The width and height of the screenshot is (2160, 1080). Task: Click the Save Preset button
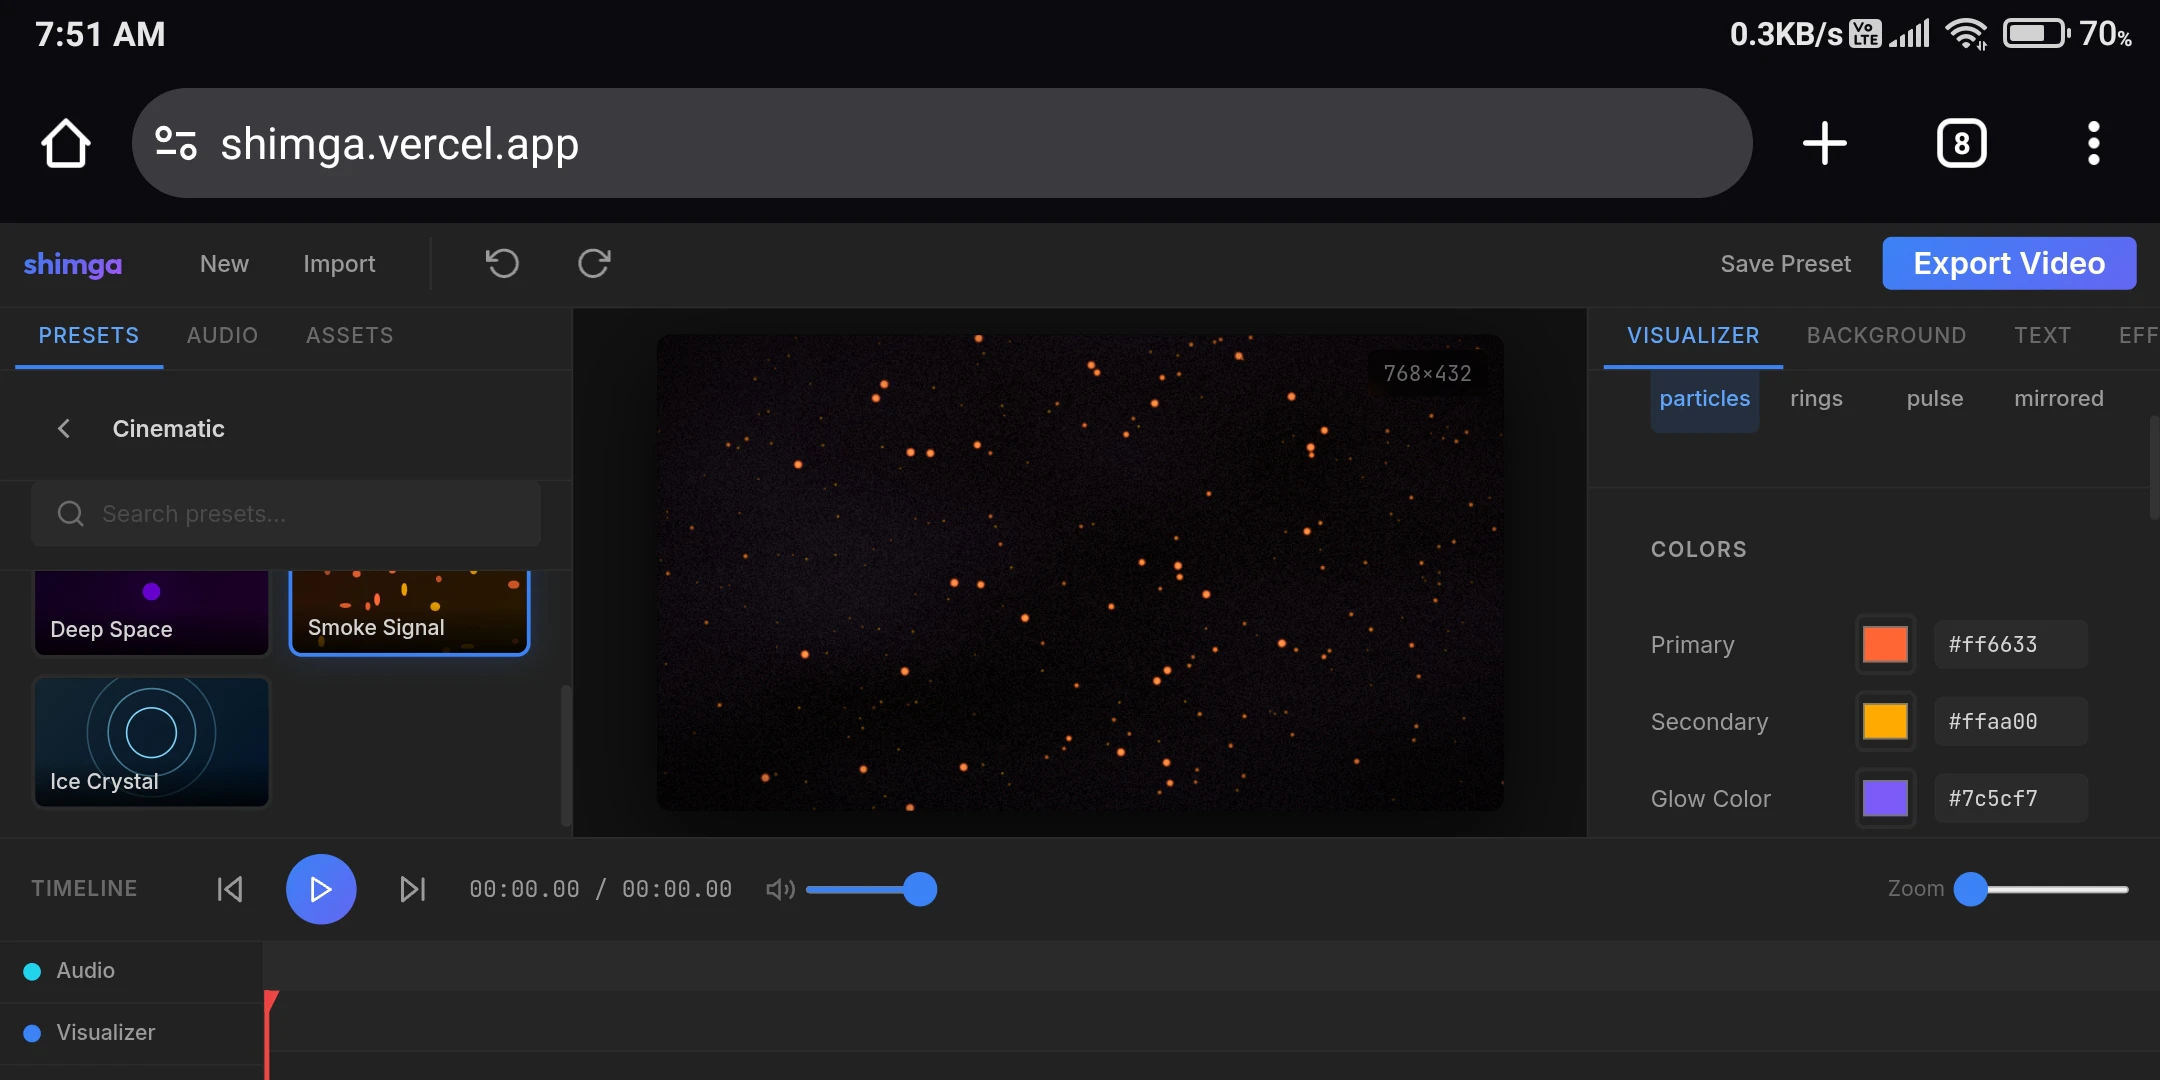[x=1786, y=263]
